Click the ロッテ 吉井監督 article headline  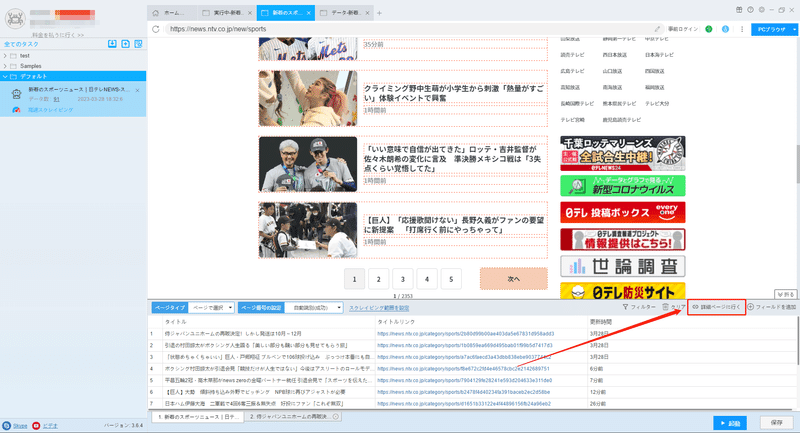coord(453,159)
